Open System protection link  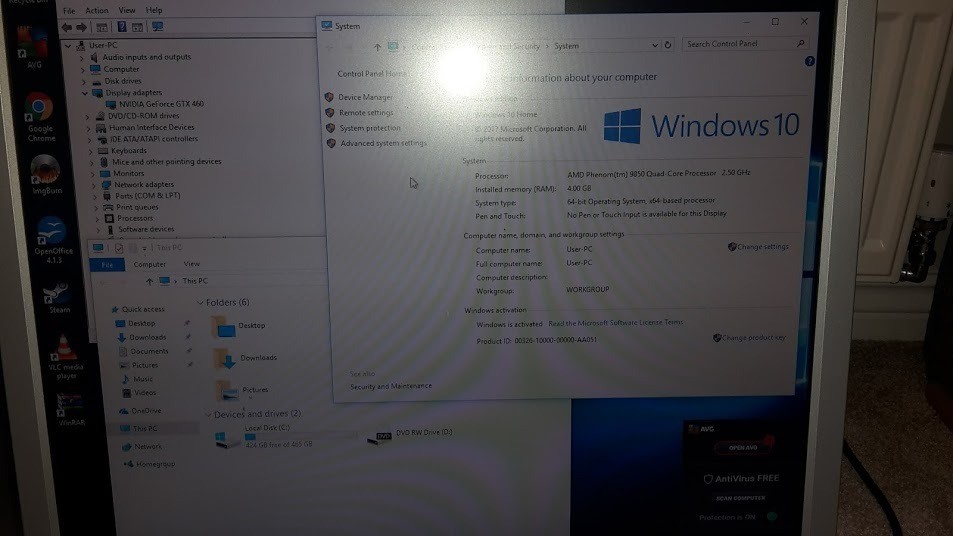coord(370,128)
